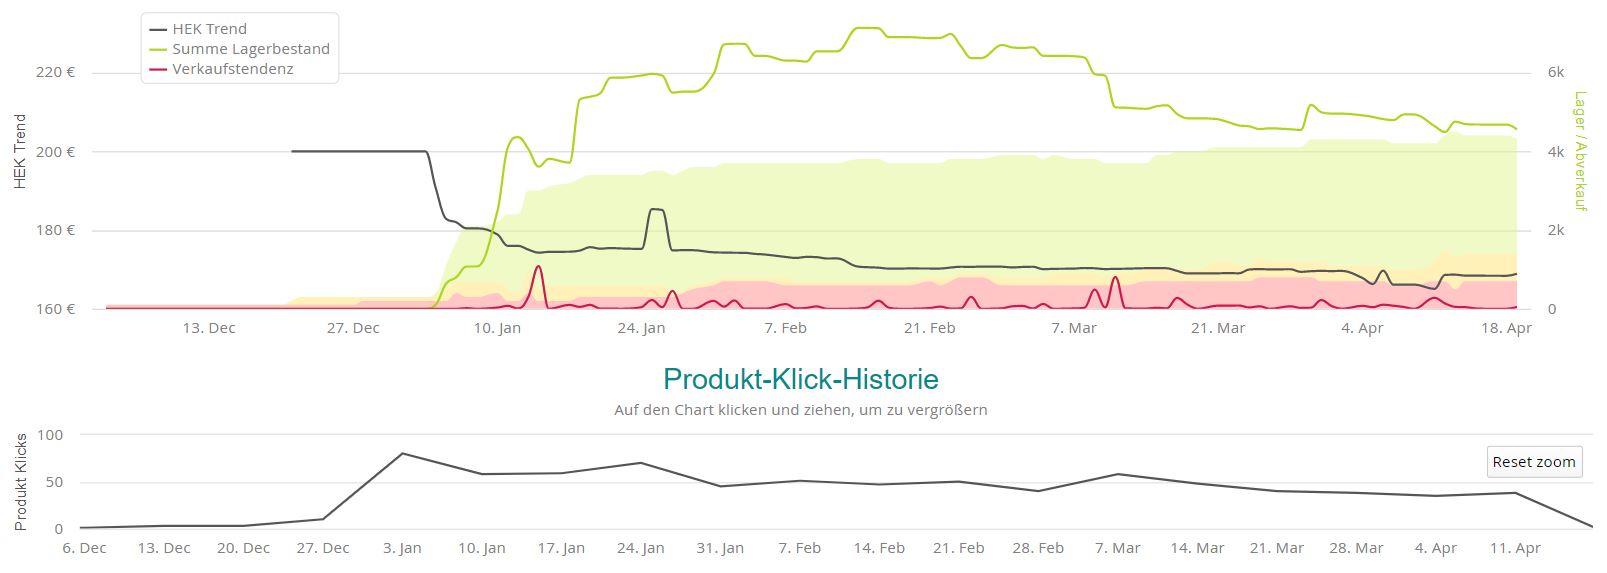The height and width of the screenshot is (573, 1607).
Task: Click the Lager / Abverkauf axis title
Action: point(1580,151)
